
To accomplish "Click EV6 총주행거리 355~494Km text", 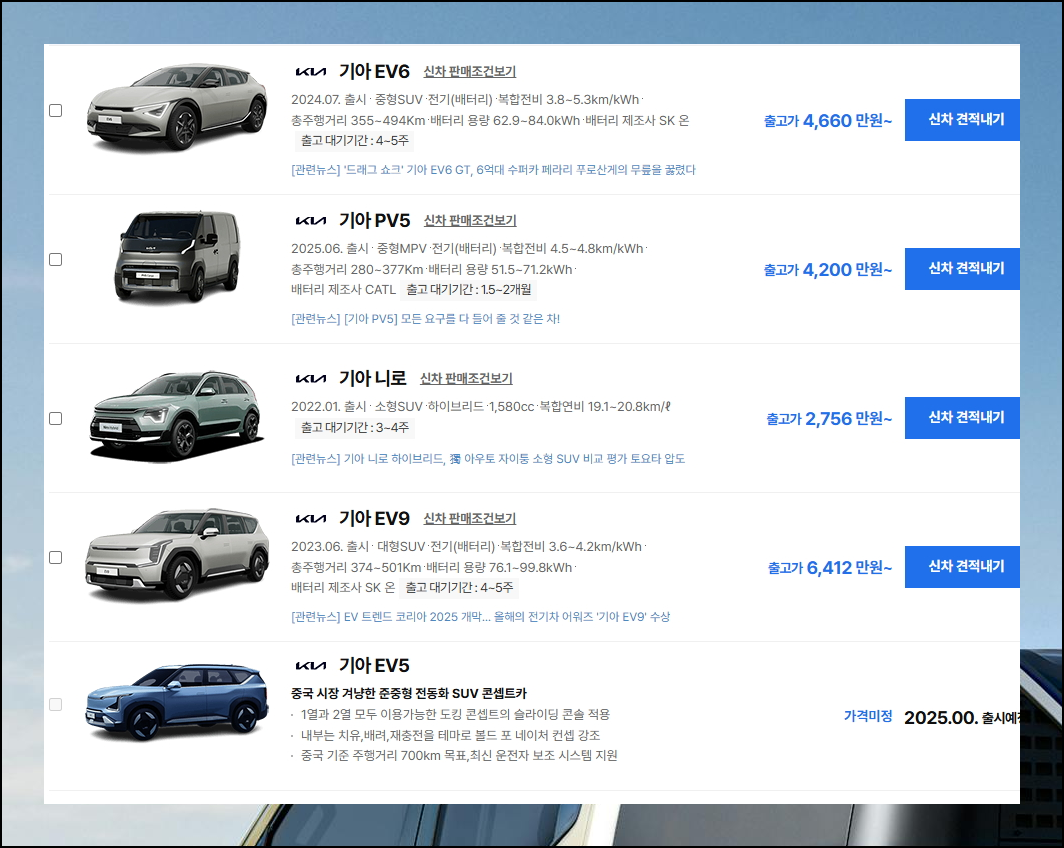I will point(358,121).
